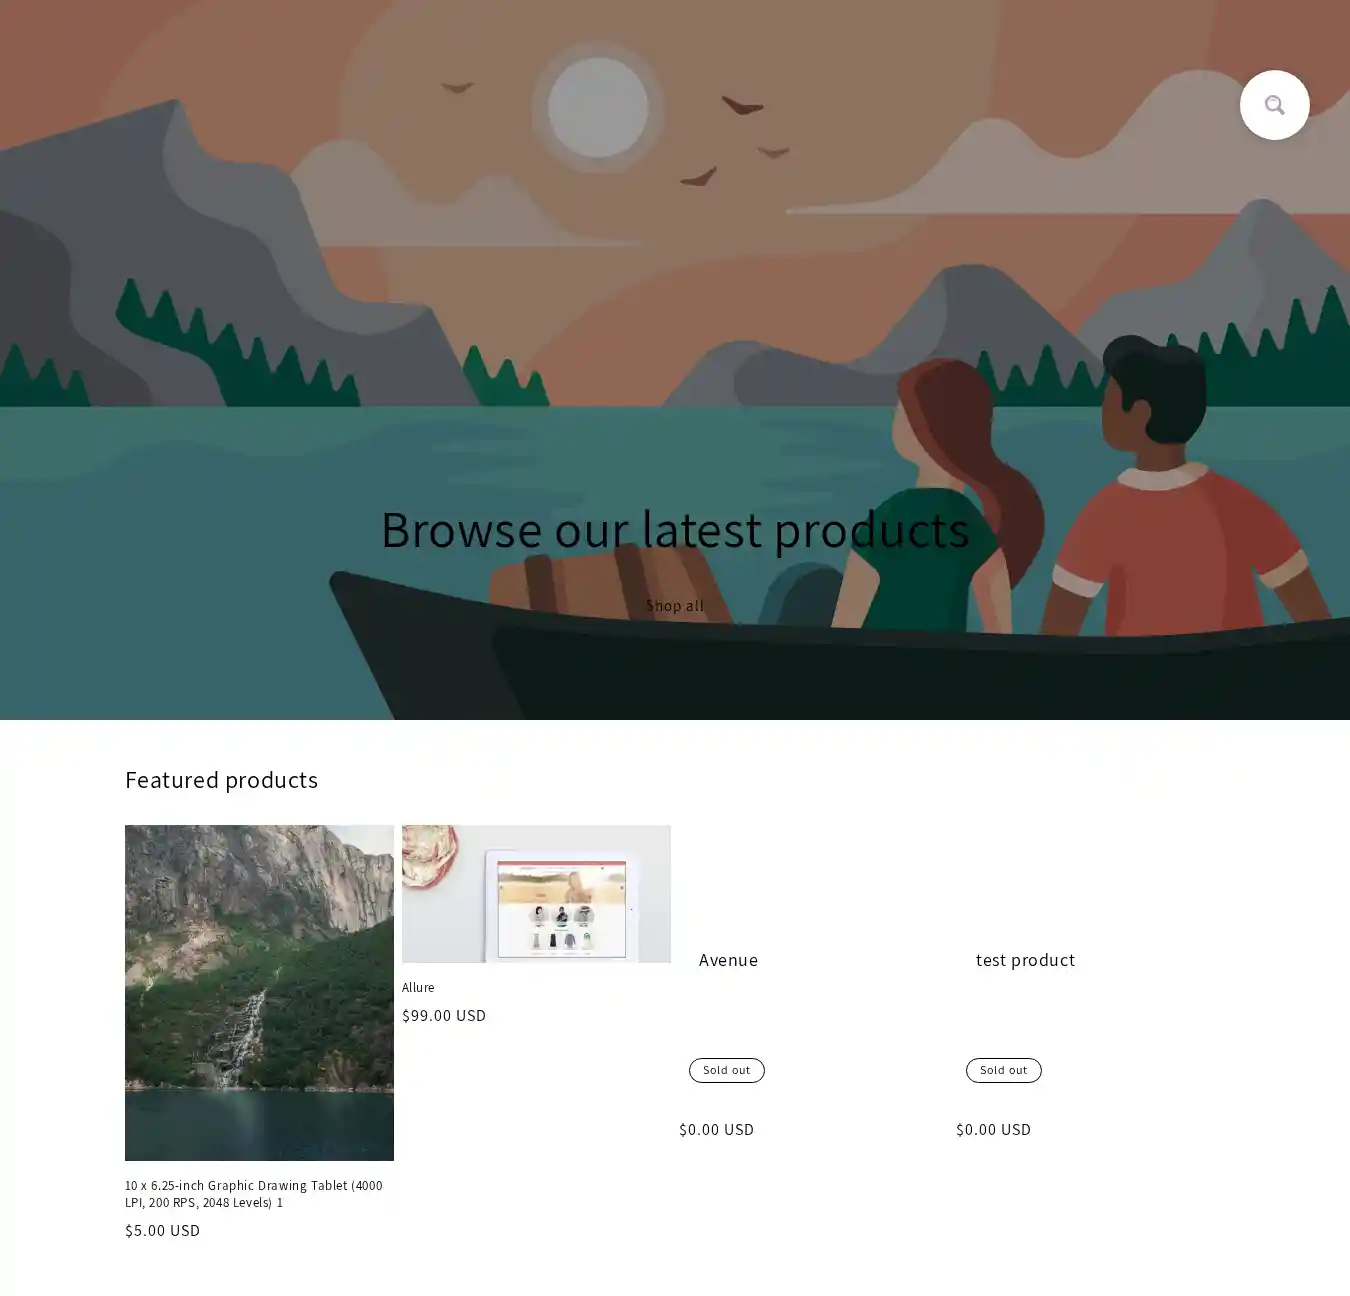This screenshot has height=1296, width=1350.
Task: Click the Shop all button
Action: 674,606
